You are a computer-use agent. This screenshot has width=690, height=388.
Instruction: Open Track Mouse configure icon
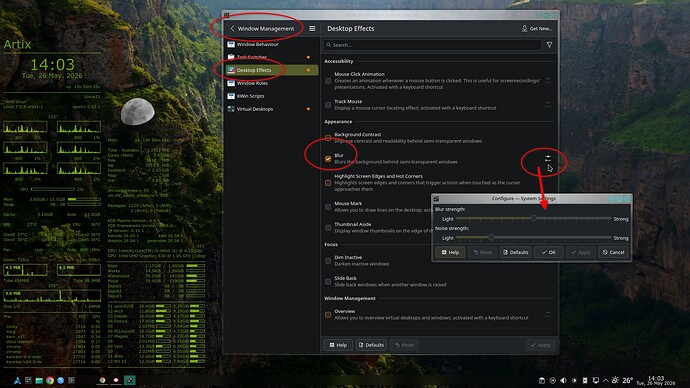(547, 104)
